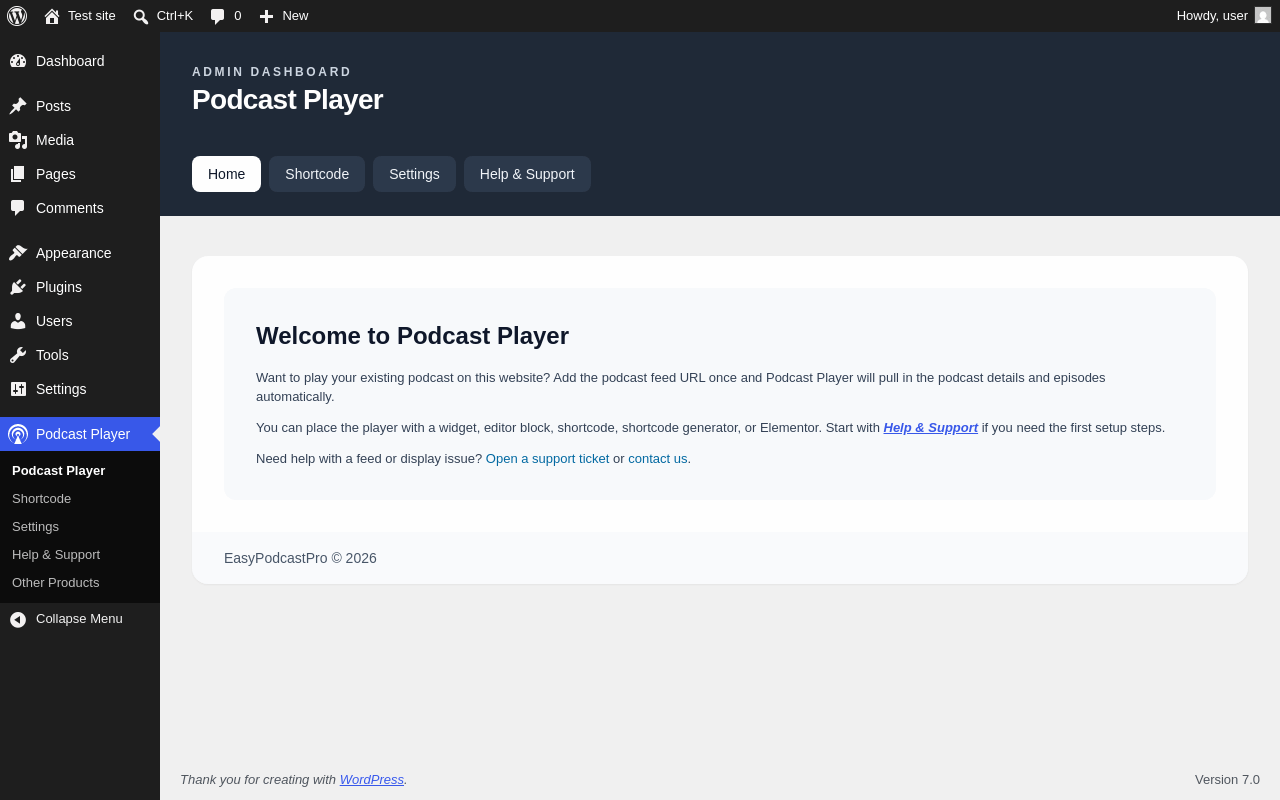This screenshot has width=1280, height=800.
Task: Open the WordPress link in footer
Action: (372, 780)
